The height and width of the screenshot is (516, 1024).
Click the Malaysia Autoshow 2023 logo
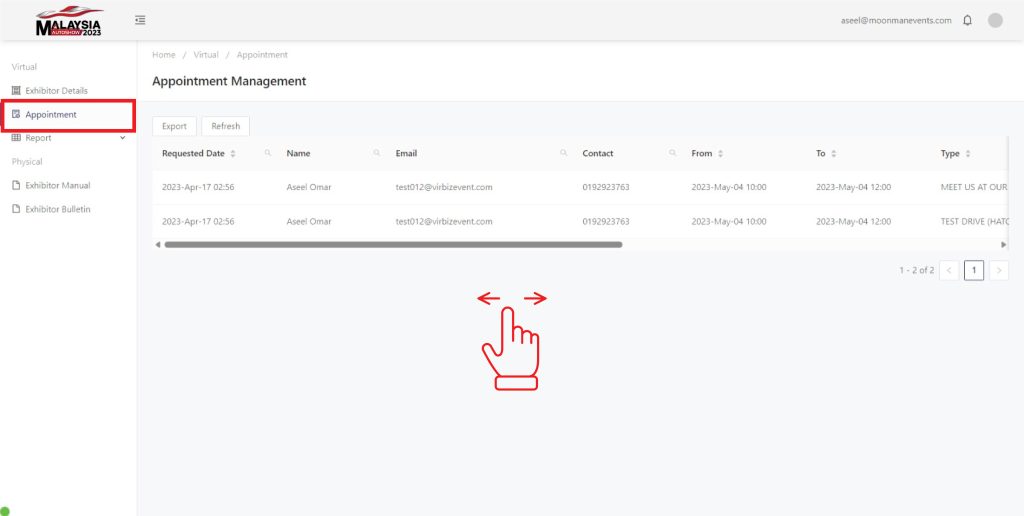pyautogui.click(x=69, y=22)
